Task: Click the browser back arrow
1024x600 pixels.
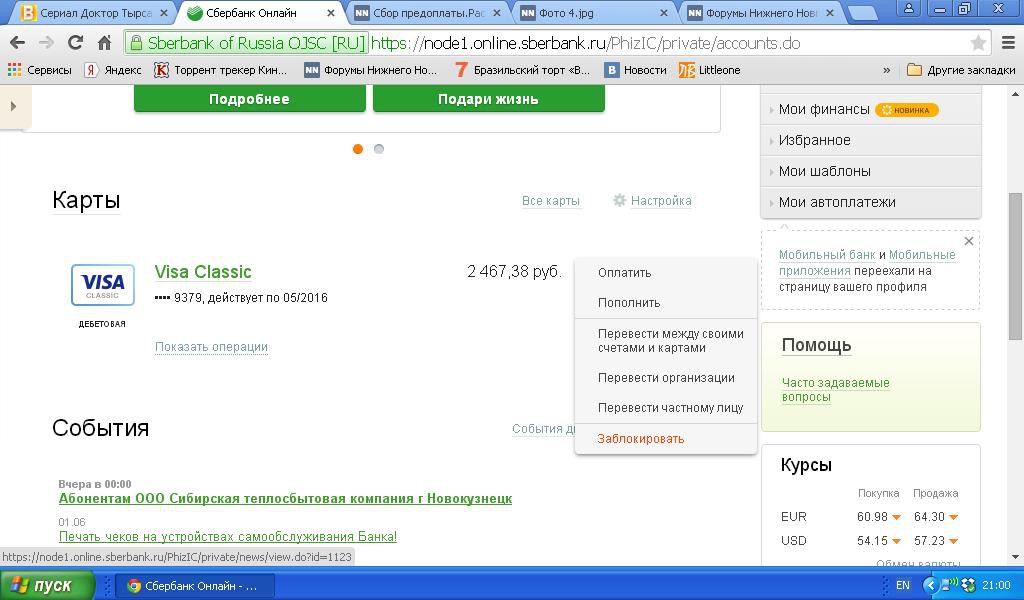Action: click(18, 43)
